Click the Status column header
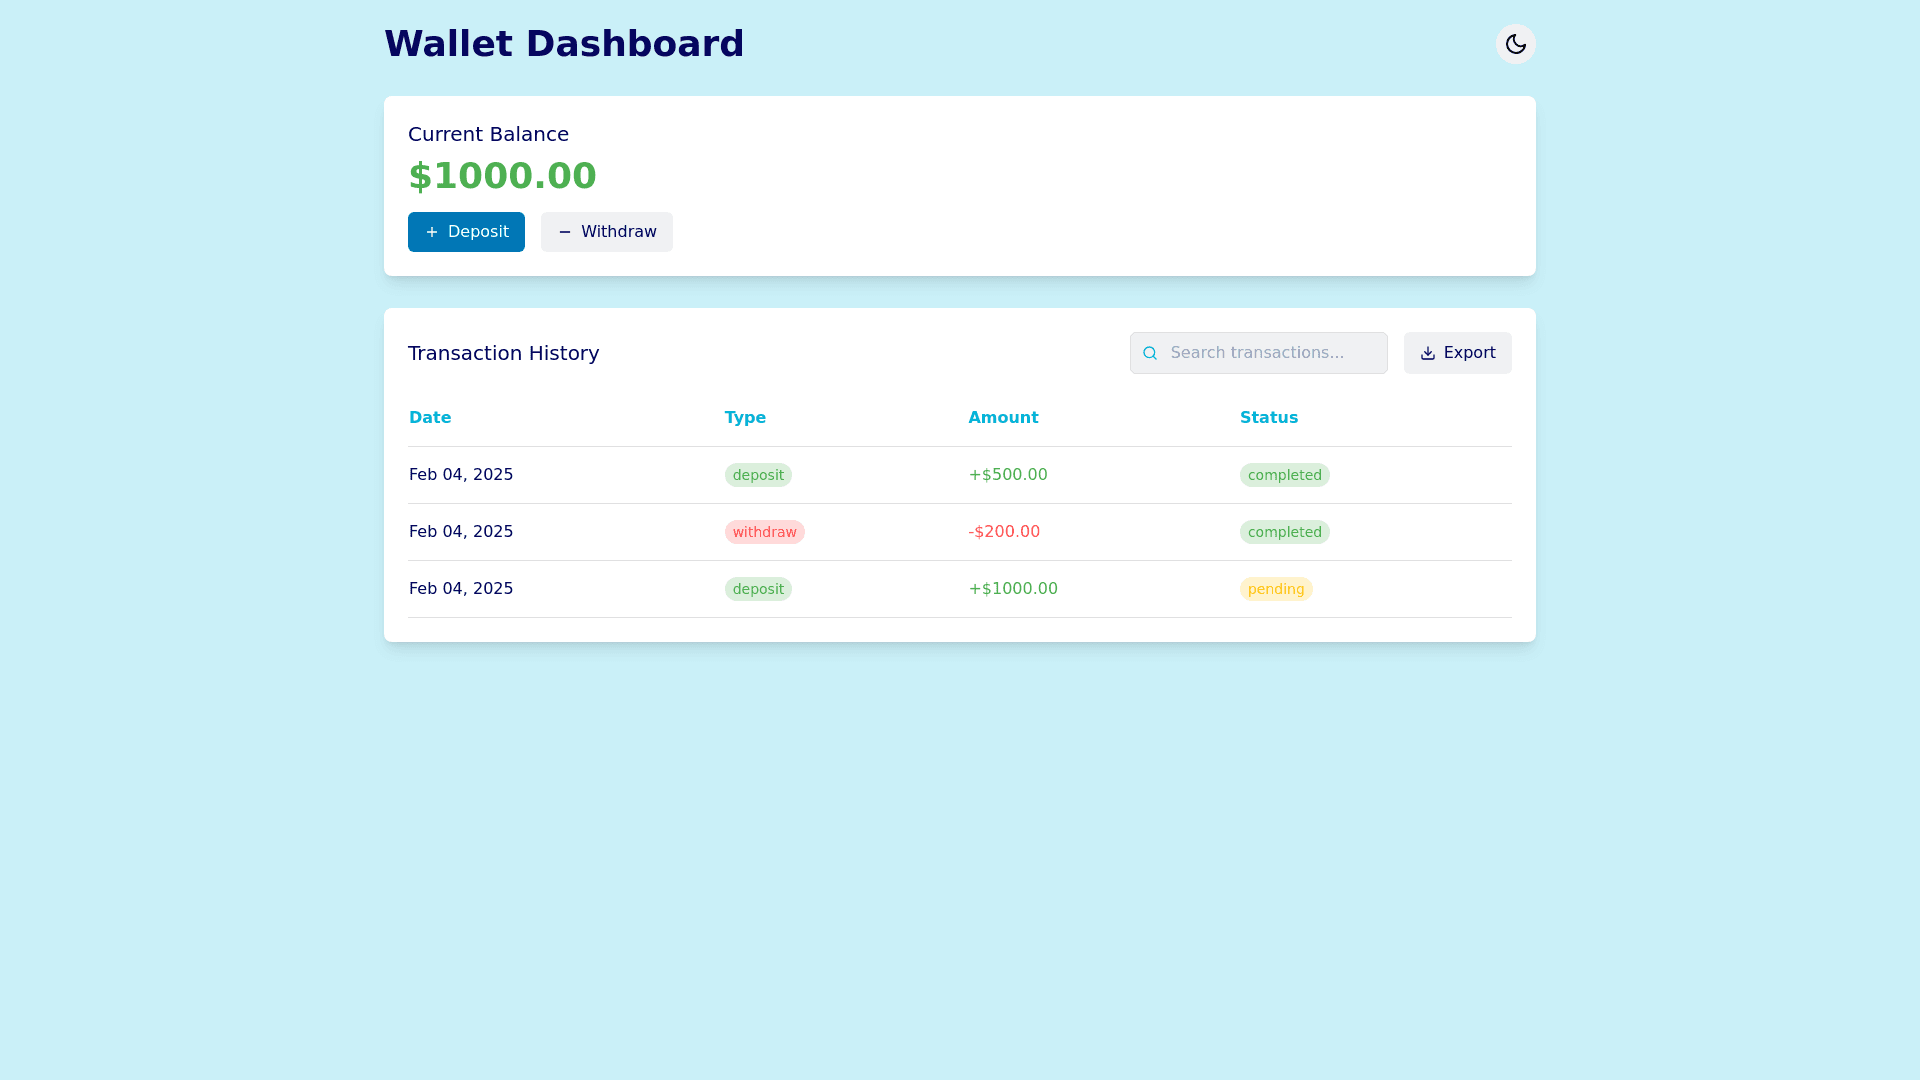This screenshot has width=1920, height=1080. [x=1269, y=418]
